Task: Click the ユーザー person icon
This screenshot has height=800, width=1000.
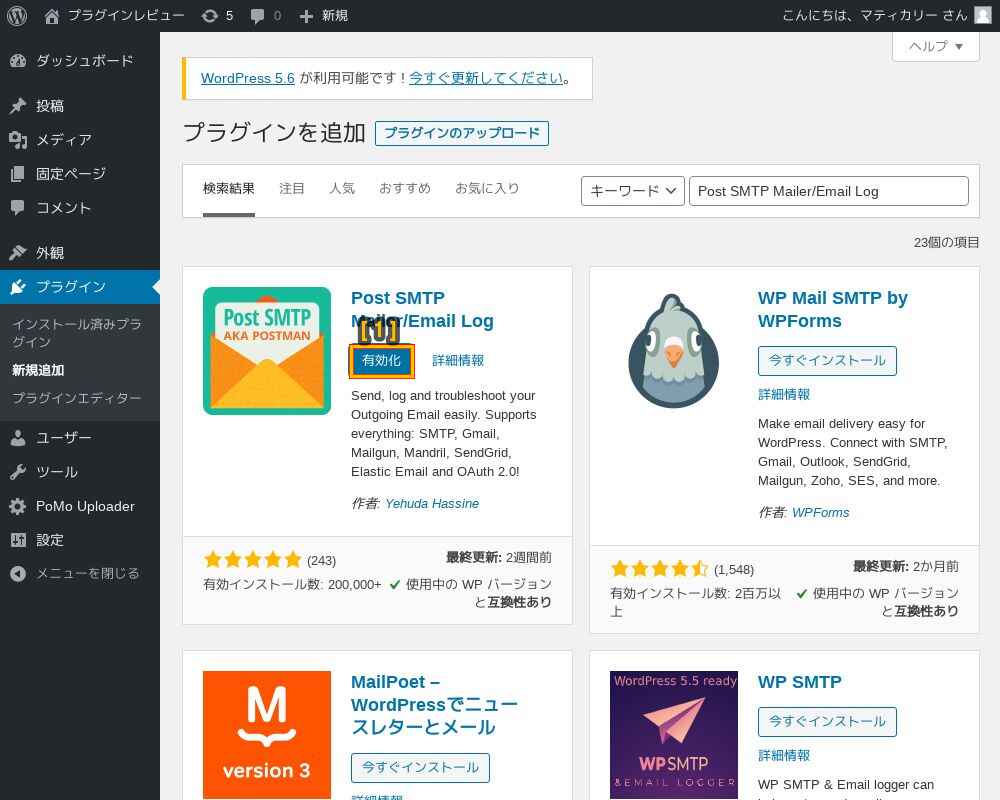Action: coord(18,438)
